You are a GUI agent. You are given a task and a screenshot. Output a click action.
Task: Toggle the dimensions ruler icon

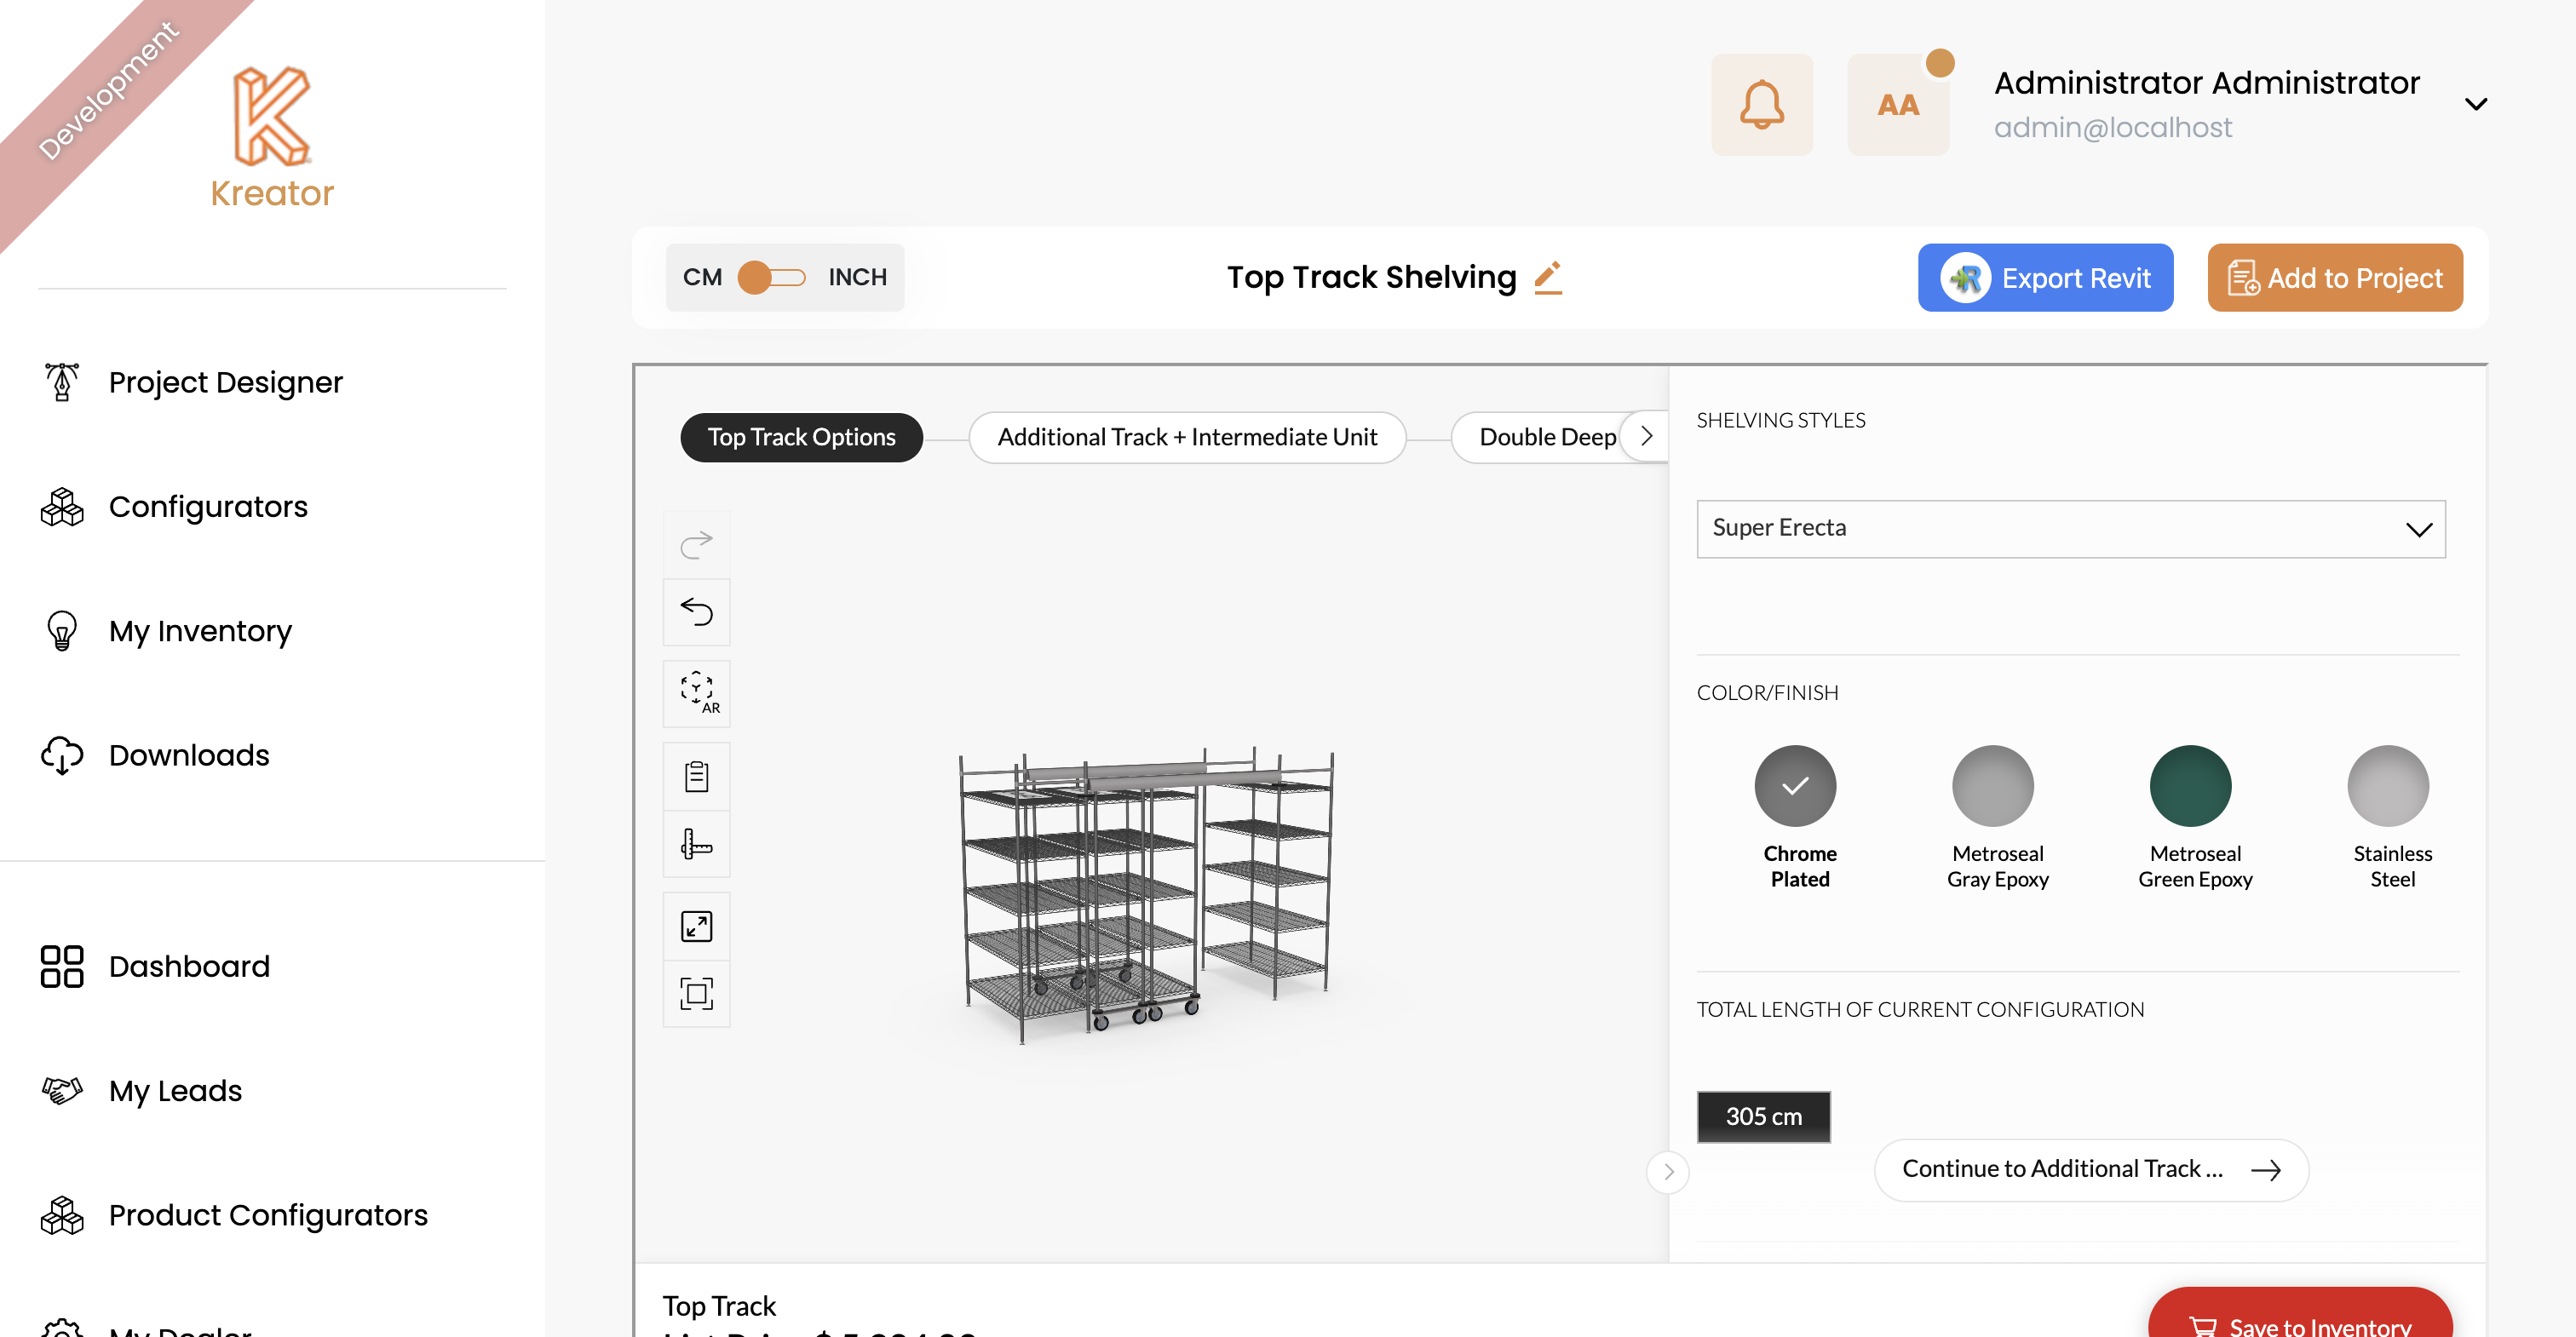coord(696,844)
